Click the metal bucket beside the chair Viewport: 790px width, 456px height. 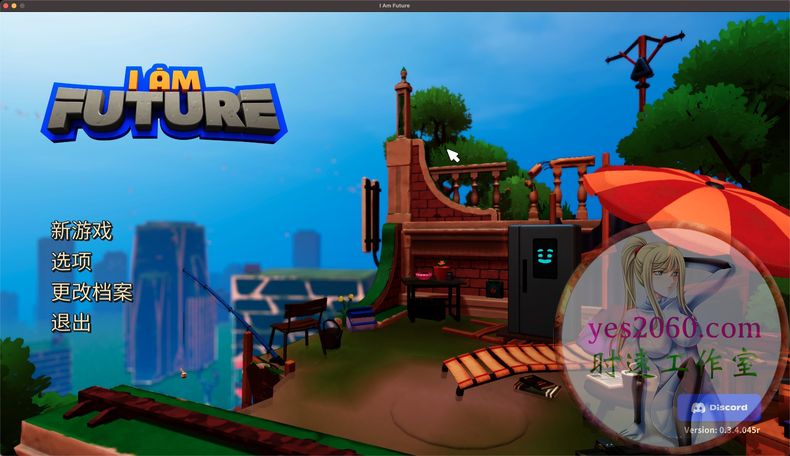(x=329, y=336)
